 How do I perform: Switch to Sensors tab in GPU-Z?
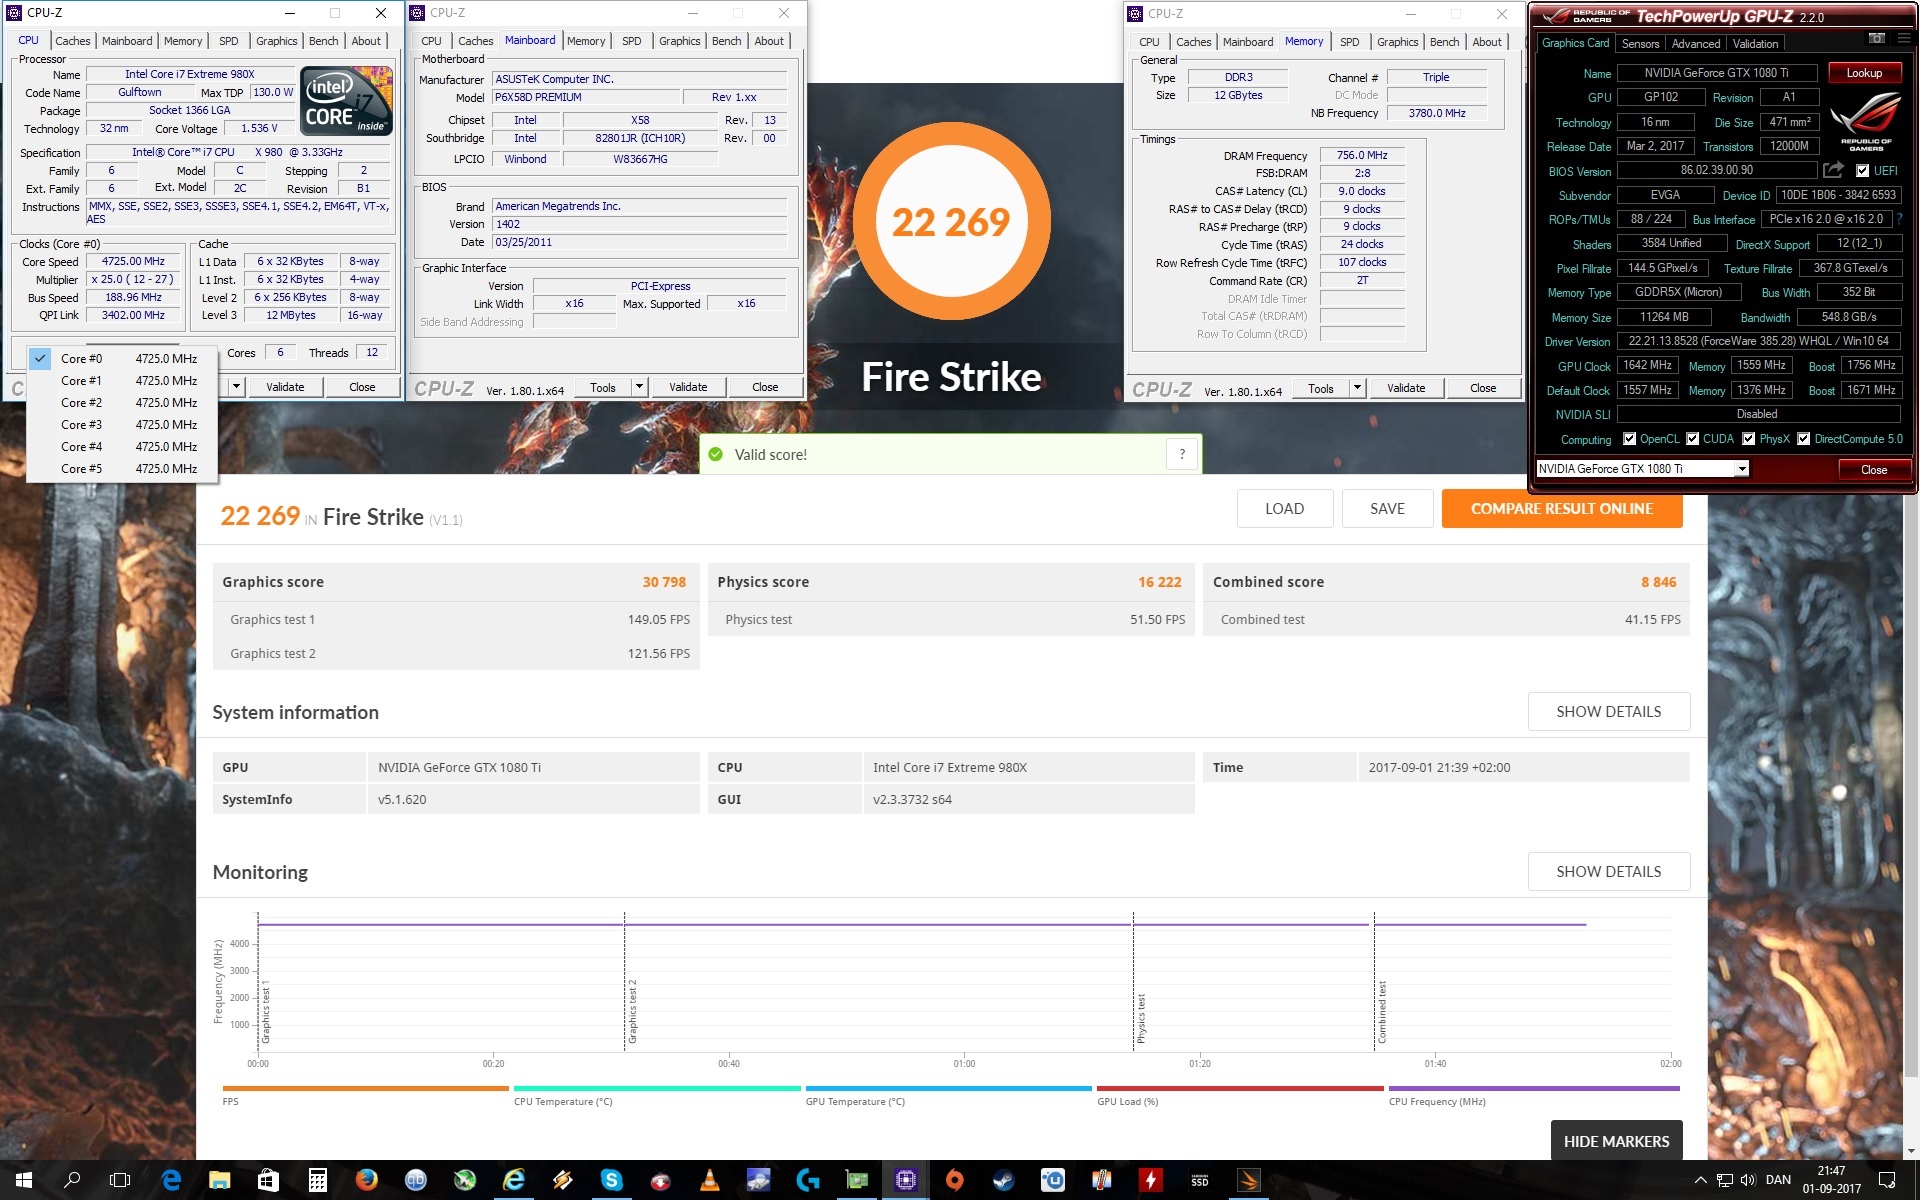[x=1640, y=44]
